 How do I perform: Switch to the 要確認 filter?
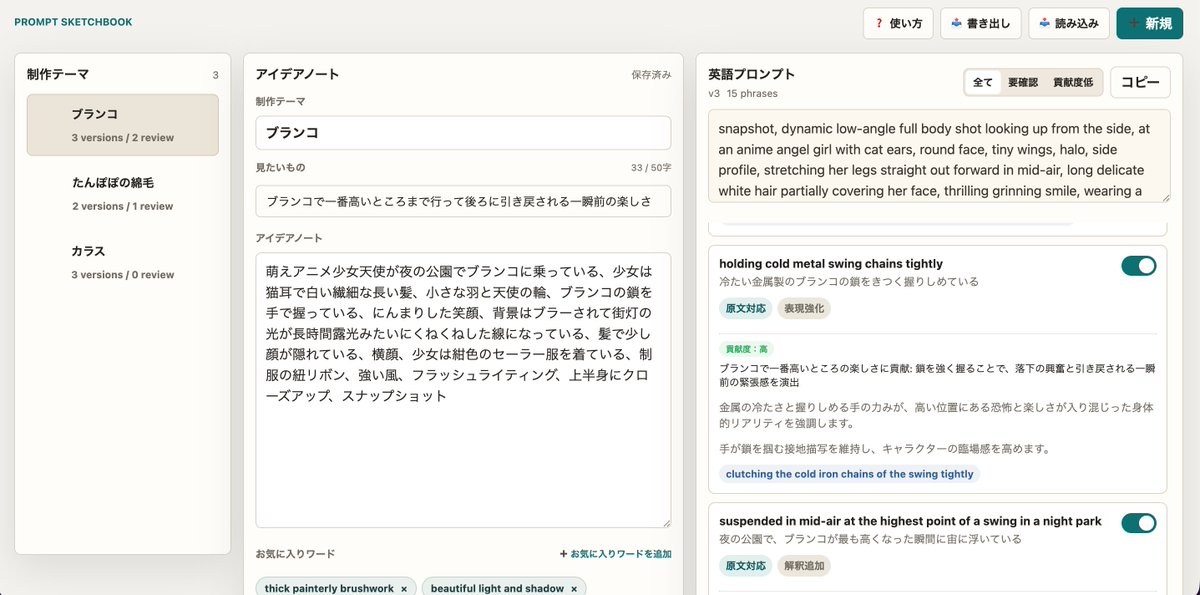coord(1023,82)
